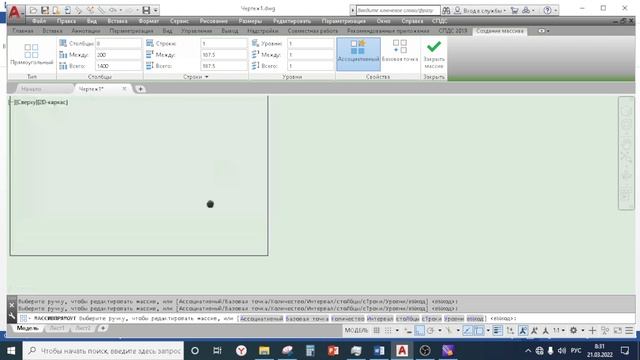Switch to the Модель layout tab
Viewport: 640px width, 360px height.
27,328
